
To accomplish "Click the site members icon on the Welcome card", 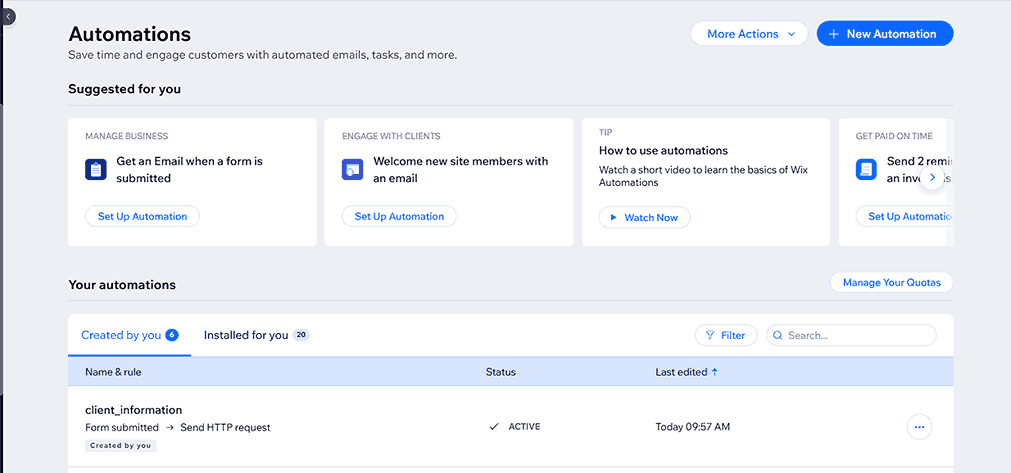I will (352, 169).
